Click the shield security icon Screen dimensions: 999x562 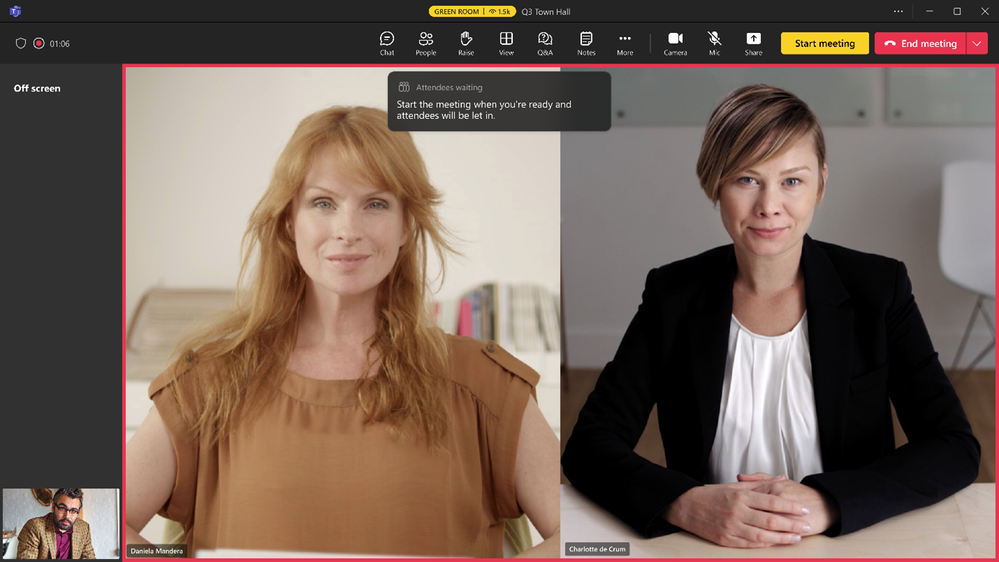pos(20,43)
